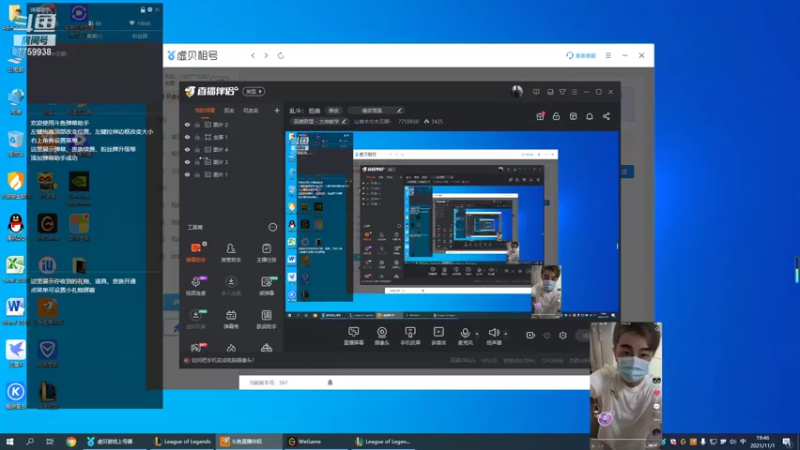Go back in 虚贝租号 window
This screenshot has height=450, width=800.
pyautogui.click(x=253, y=55)
